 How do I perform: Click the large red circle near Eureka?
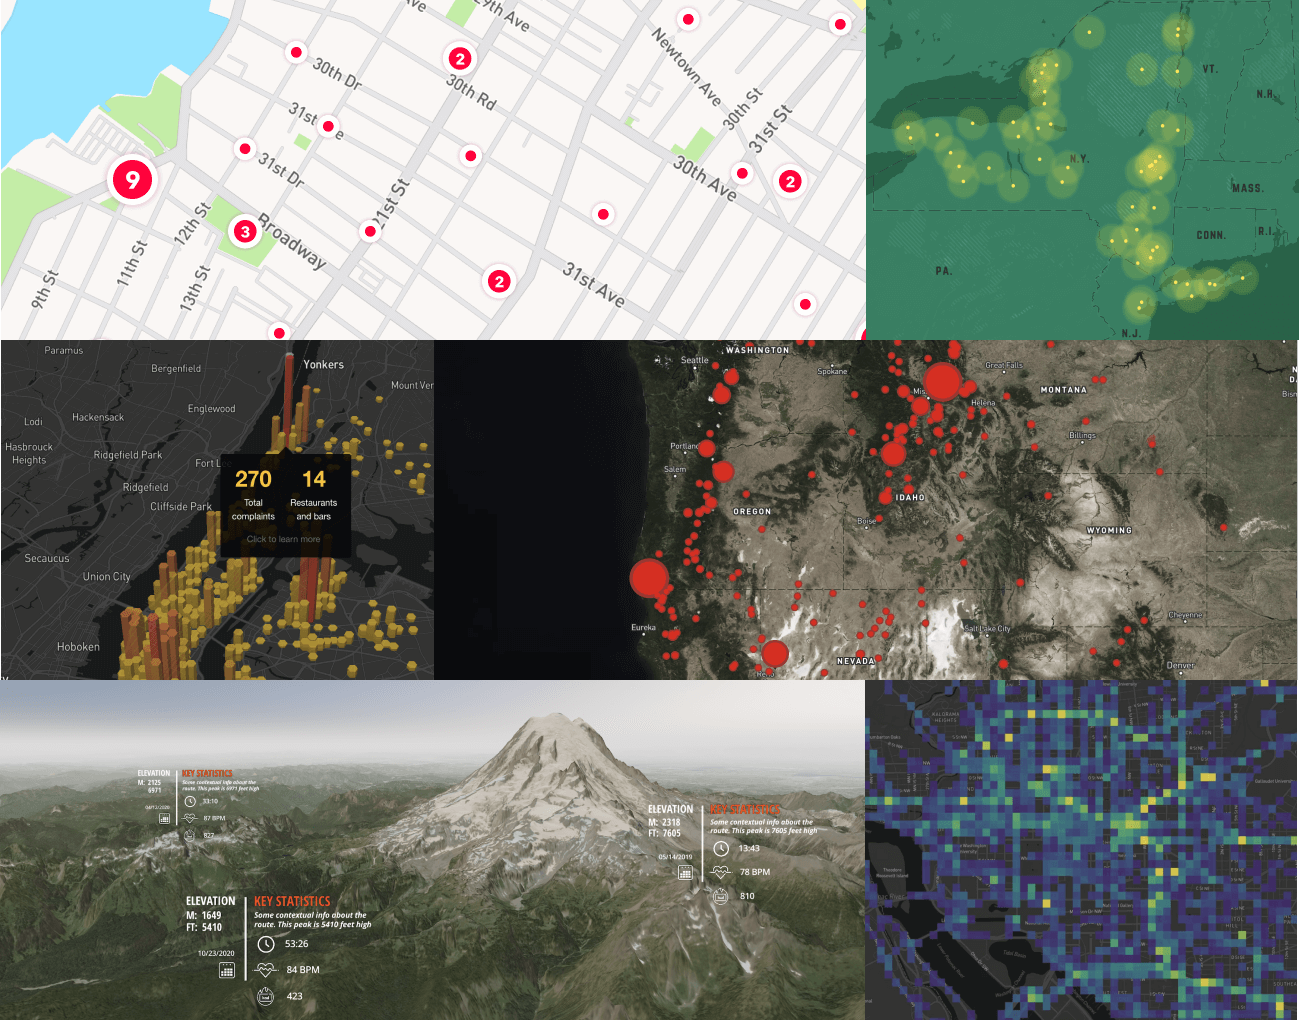tap(649, 578)
